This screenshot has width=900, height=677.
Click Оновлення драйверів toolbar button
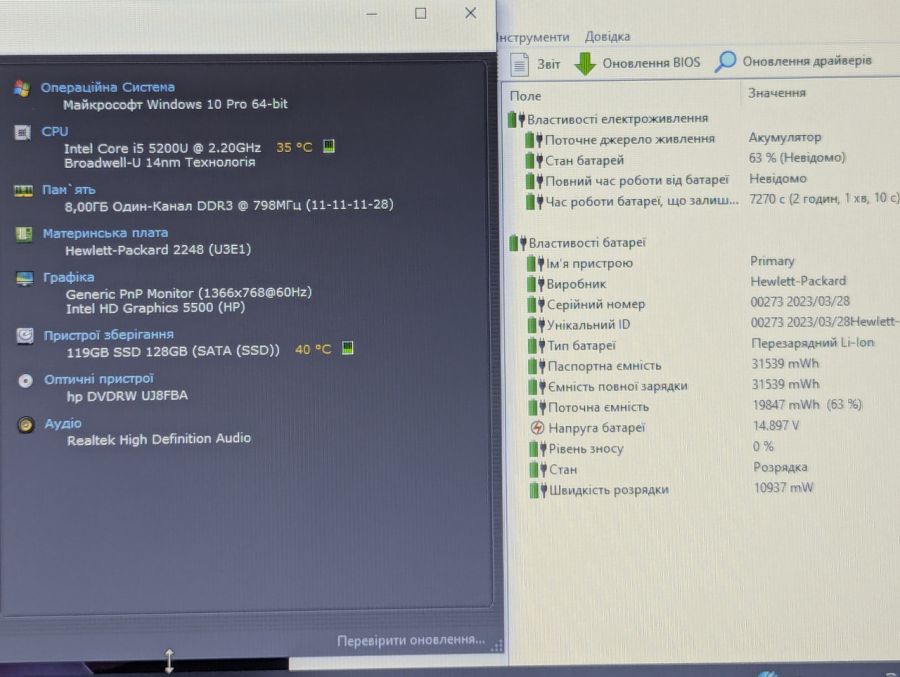click(x=794, y=61)
